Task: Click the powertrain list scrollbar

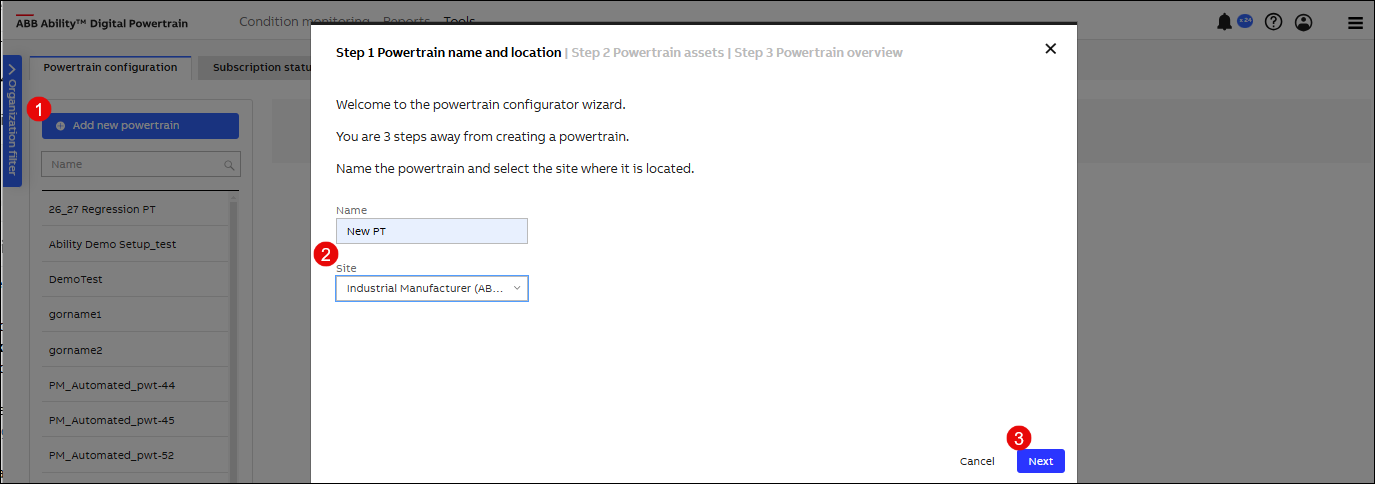Action: (234, 330)
